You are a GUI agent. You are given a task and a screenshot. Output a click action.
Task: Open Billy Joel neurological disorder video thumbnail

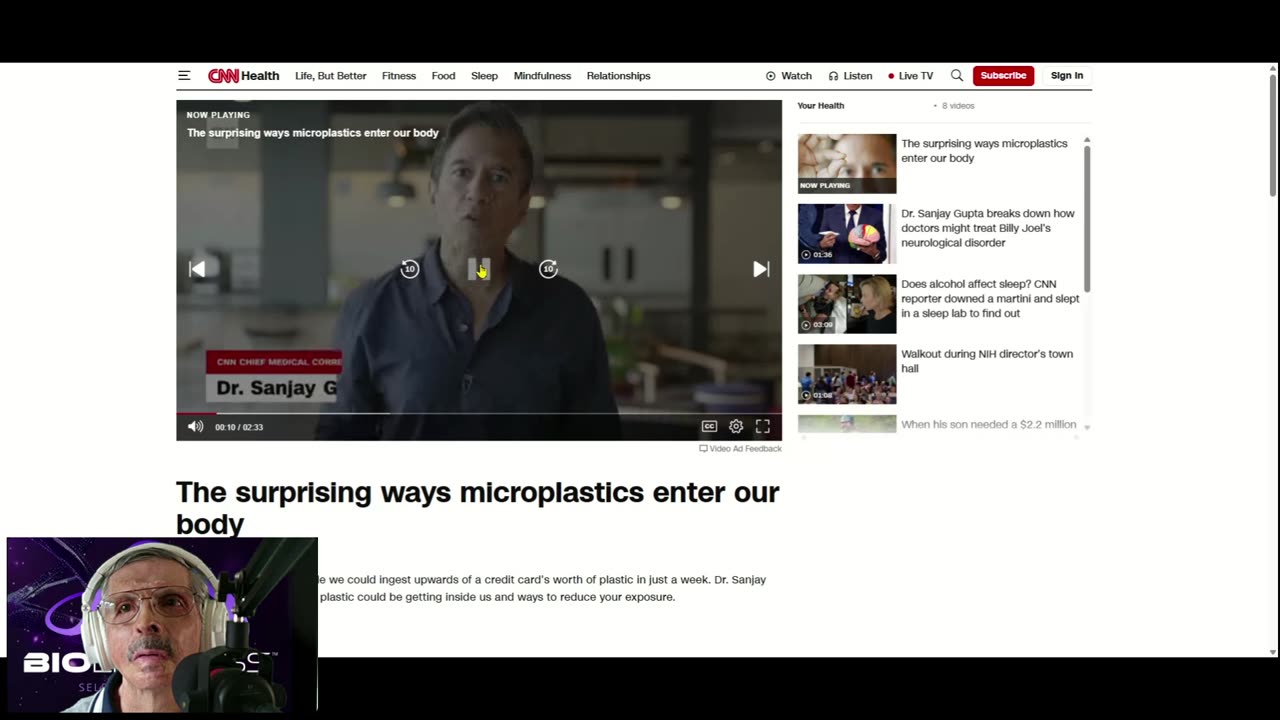pyautogui.click(x=847, y=234)
